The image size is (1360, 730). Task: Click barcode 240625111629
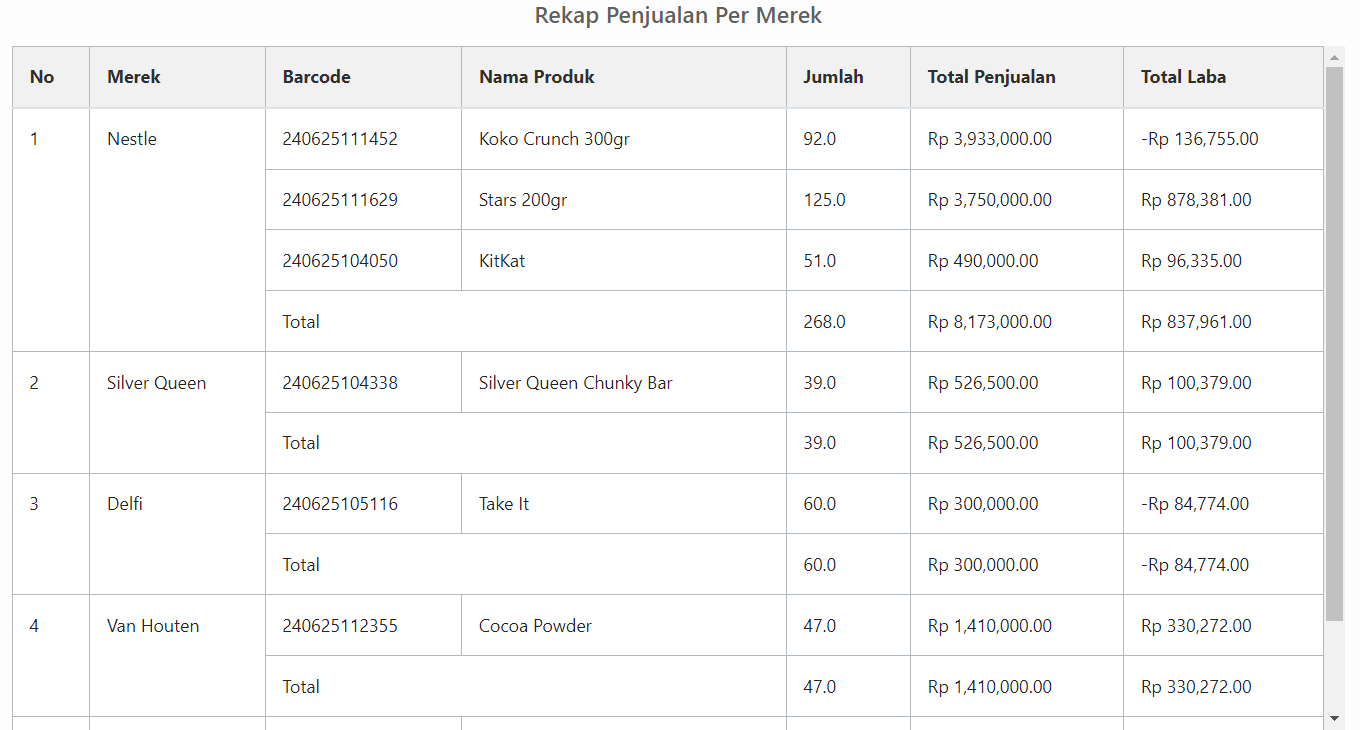pyautogui.click(x=340, y=200)
